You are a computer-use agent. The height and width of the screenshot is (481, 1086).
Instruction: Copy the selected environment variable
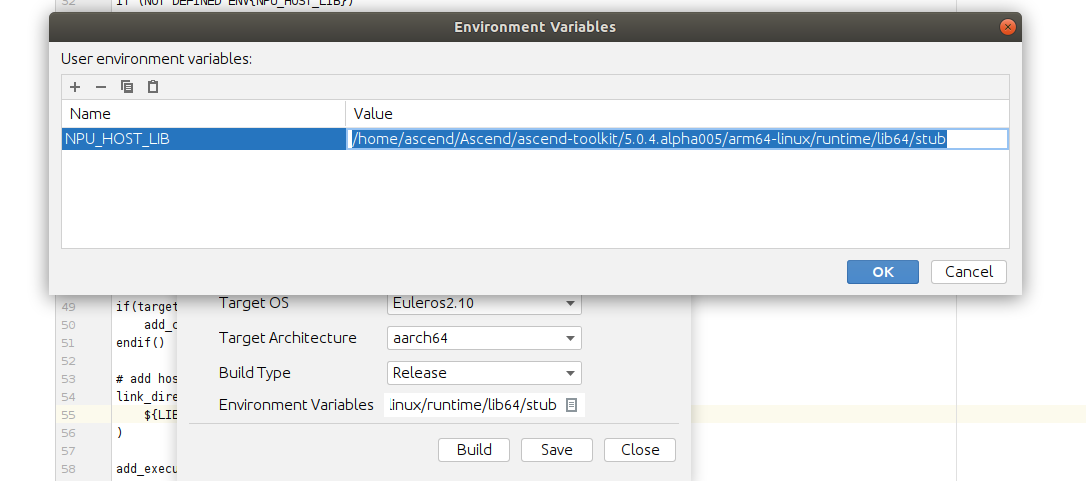[x=127, y=87]
